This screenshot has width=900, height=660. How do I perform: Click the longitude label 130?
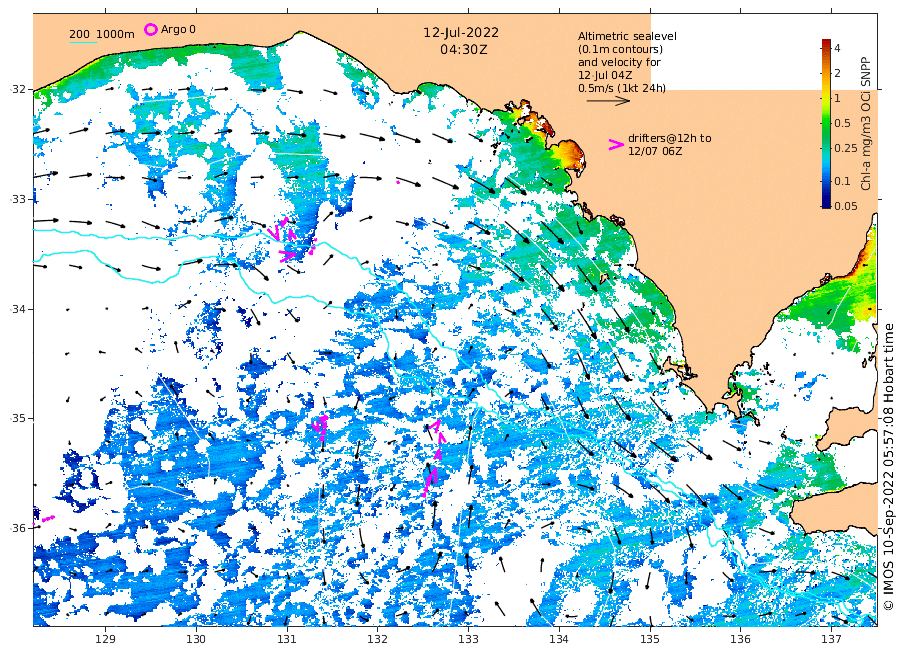click(x=196, y=639)
